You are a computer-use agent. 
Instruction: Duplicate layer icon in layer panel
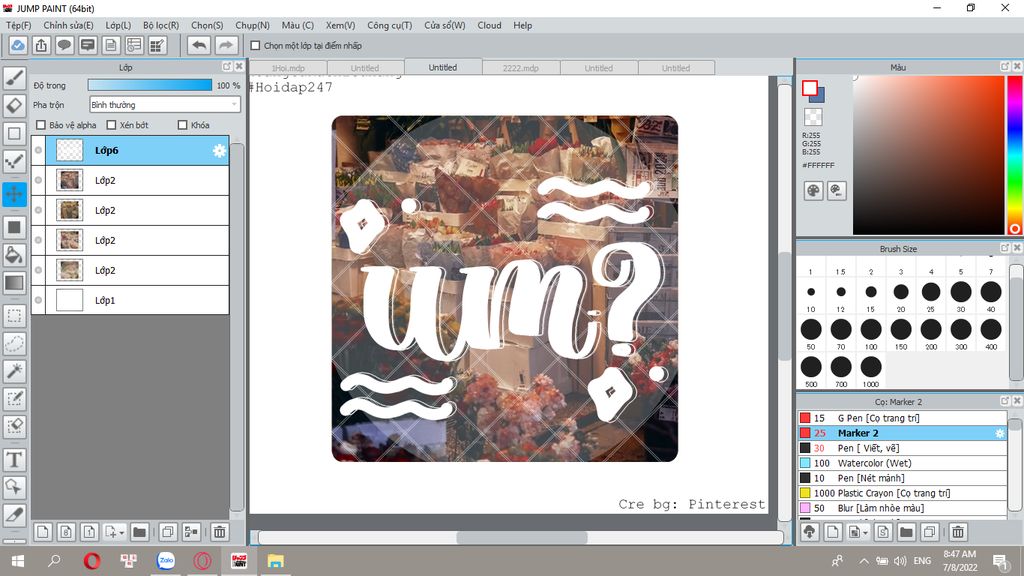click(168, 532)
